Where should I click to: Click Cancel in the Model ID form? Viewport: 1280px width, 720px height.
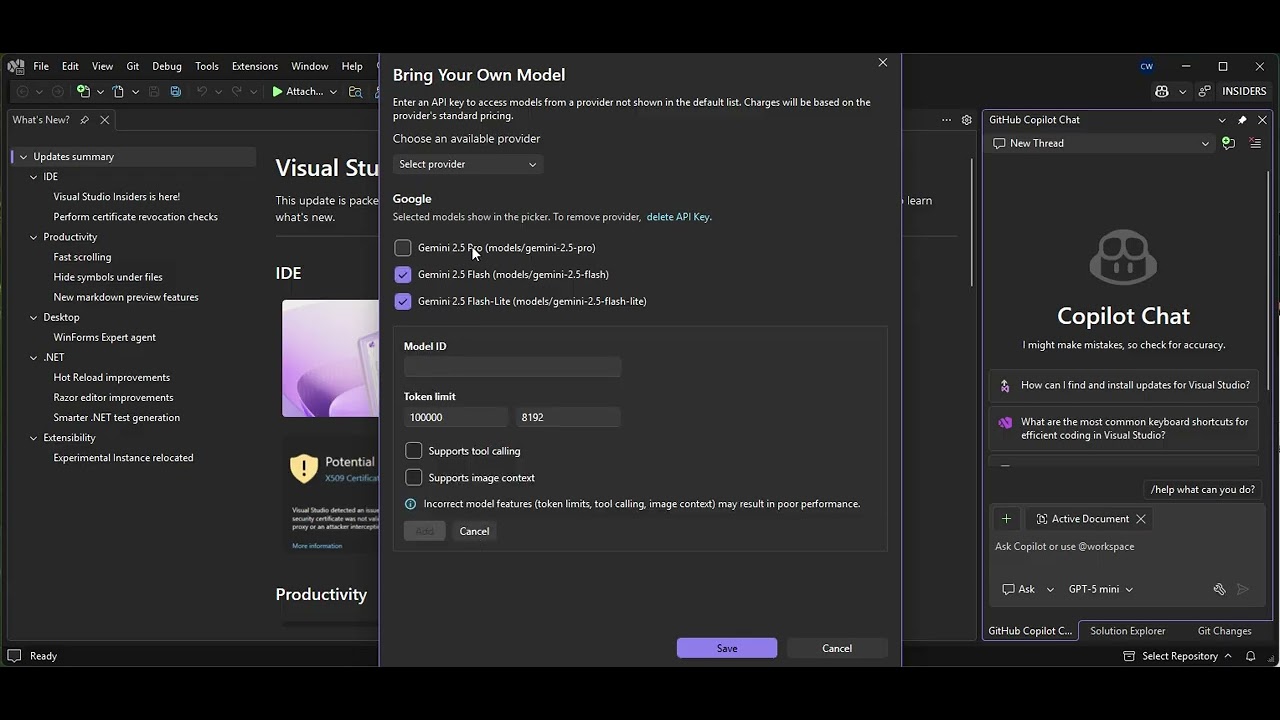click(x=474, y=531)
